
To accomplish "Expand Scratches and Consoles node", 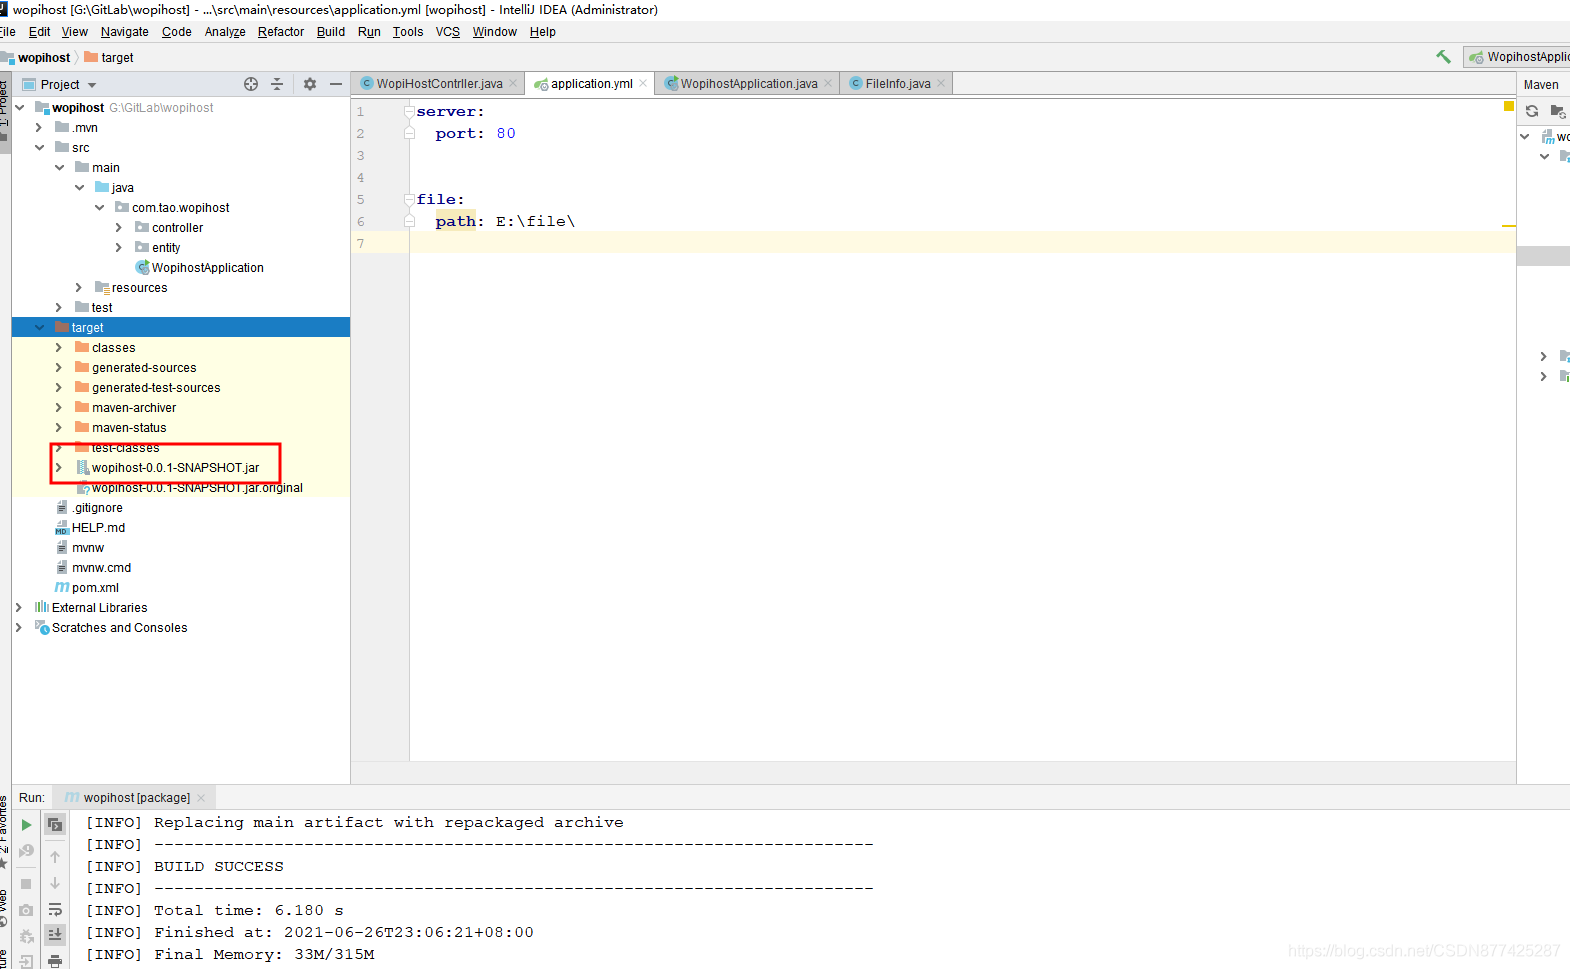I will tap(19, 628).
